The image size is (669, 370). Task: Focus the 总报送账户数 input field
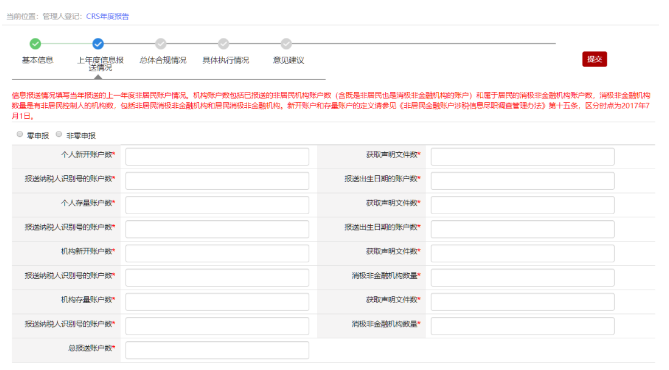(217, 350)
